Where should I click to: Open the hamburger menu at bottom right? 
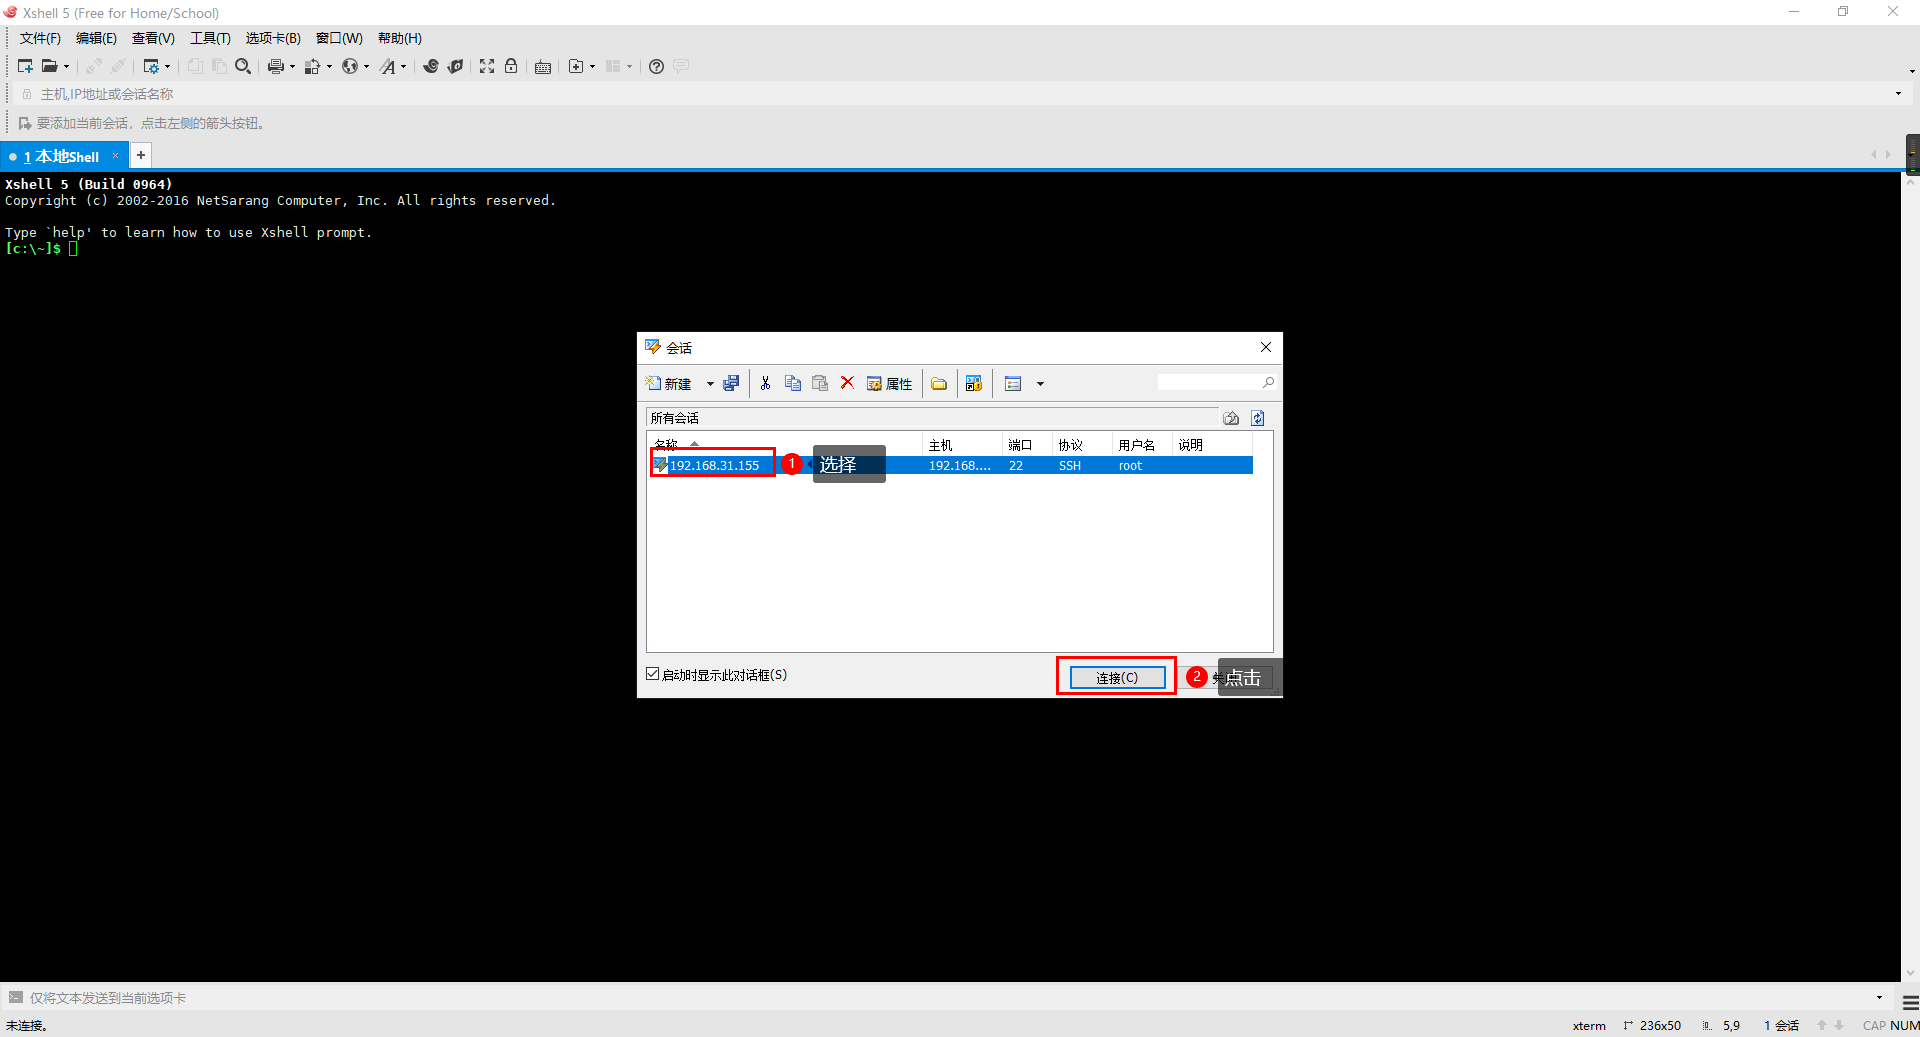click(x=1910, y=1002)
